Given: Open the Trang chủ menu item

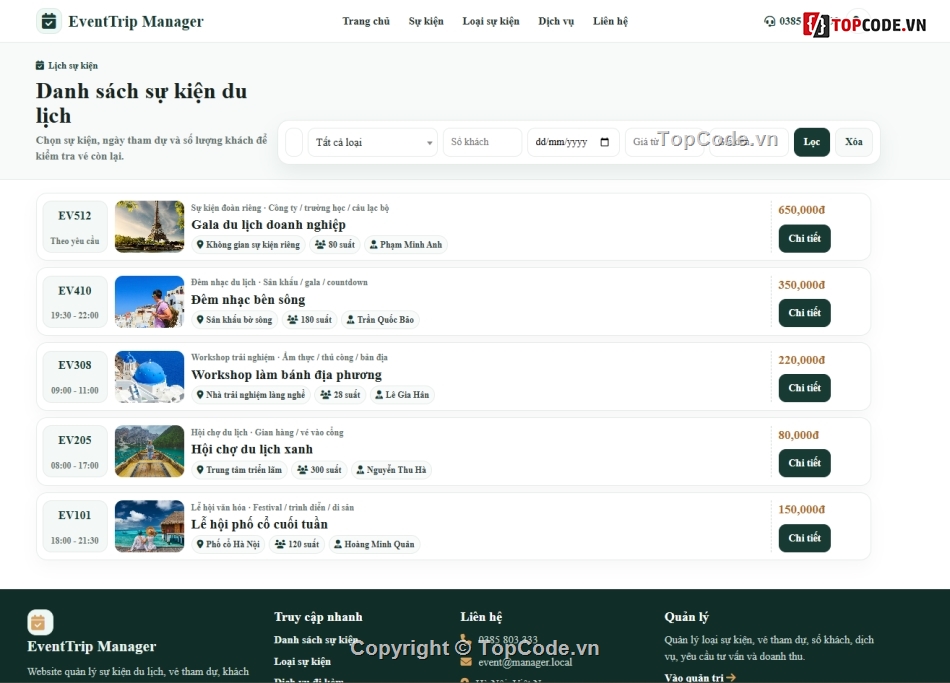Looking at the screenshot, I should click(366, 21).
